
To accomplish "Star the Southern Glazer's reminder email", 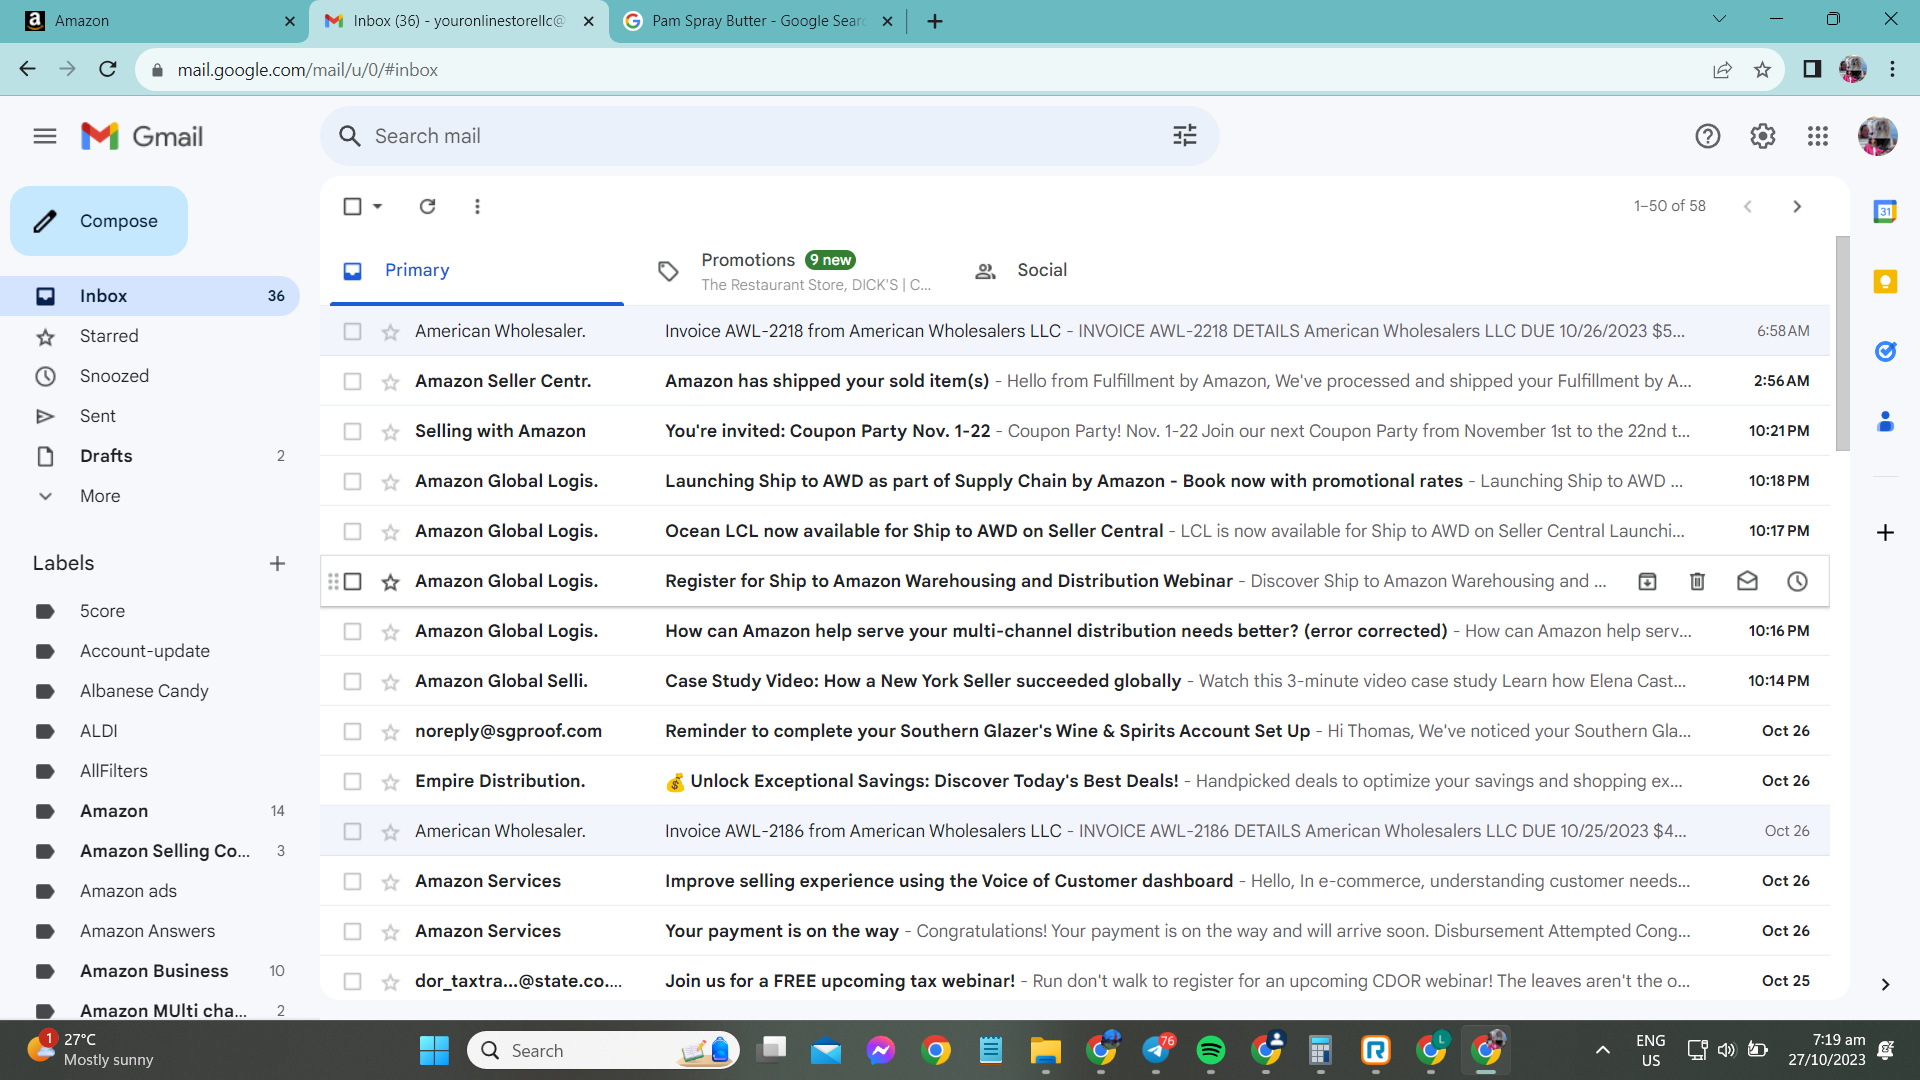I will pos(390,731).
